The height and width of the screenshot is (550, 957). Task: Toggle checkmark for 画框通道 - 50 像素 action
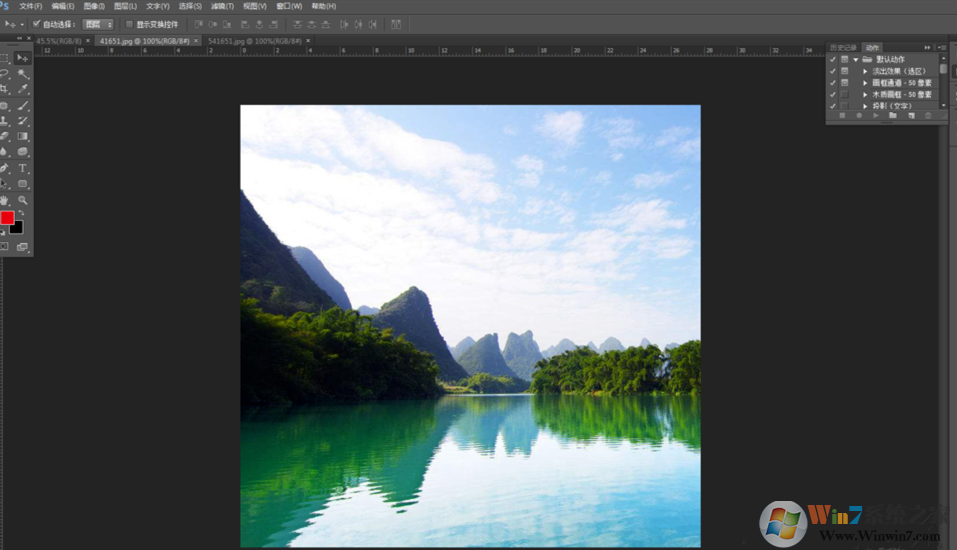click(x=833, y=82)
